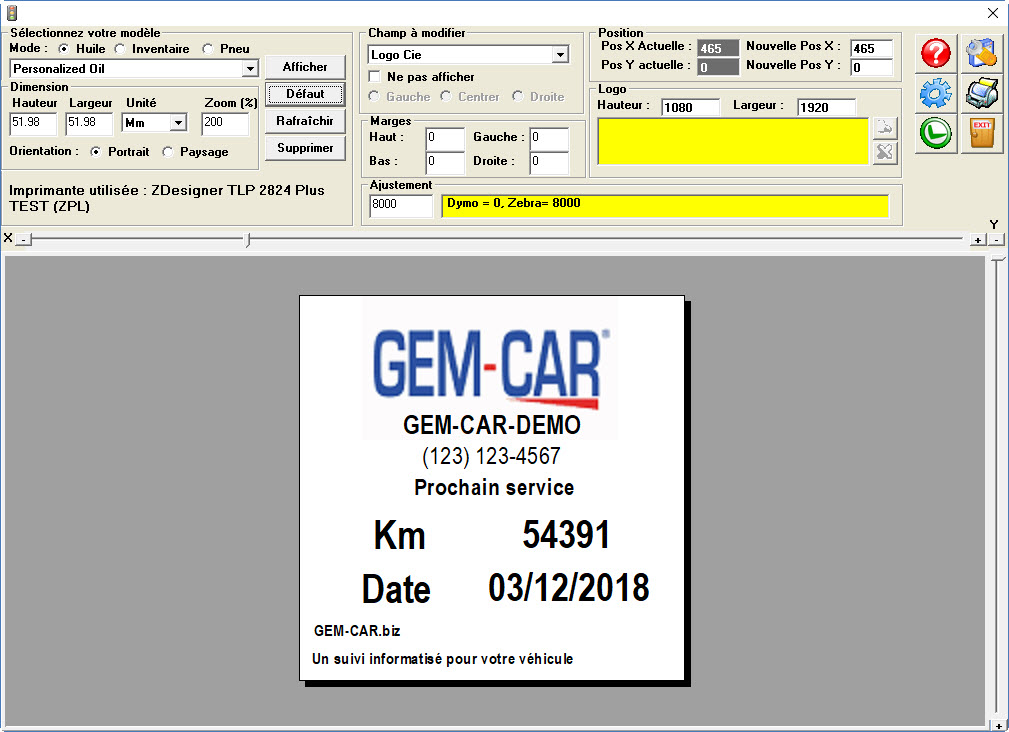Click the Hauteur dimension input field
Screen dimensions: 1009x732
coord(33,124)
